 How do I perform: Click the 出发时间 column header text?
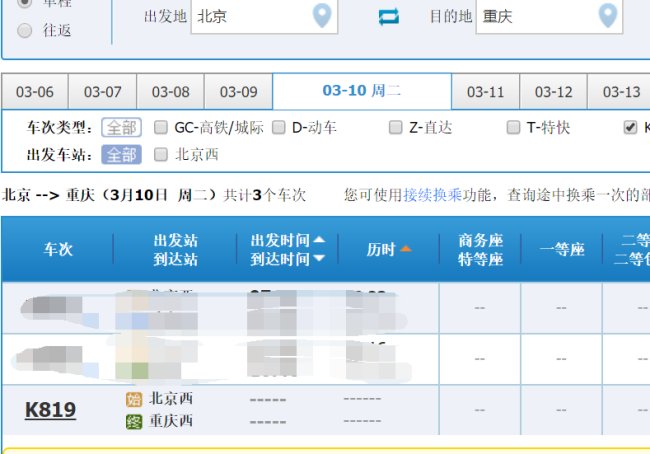click(x=280, y=240)
